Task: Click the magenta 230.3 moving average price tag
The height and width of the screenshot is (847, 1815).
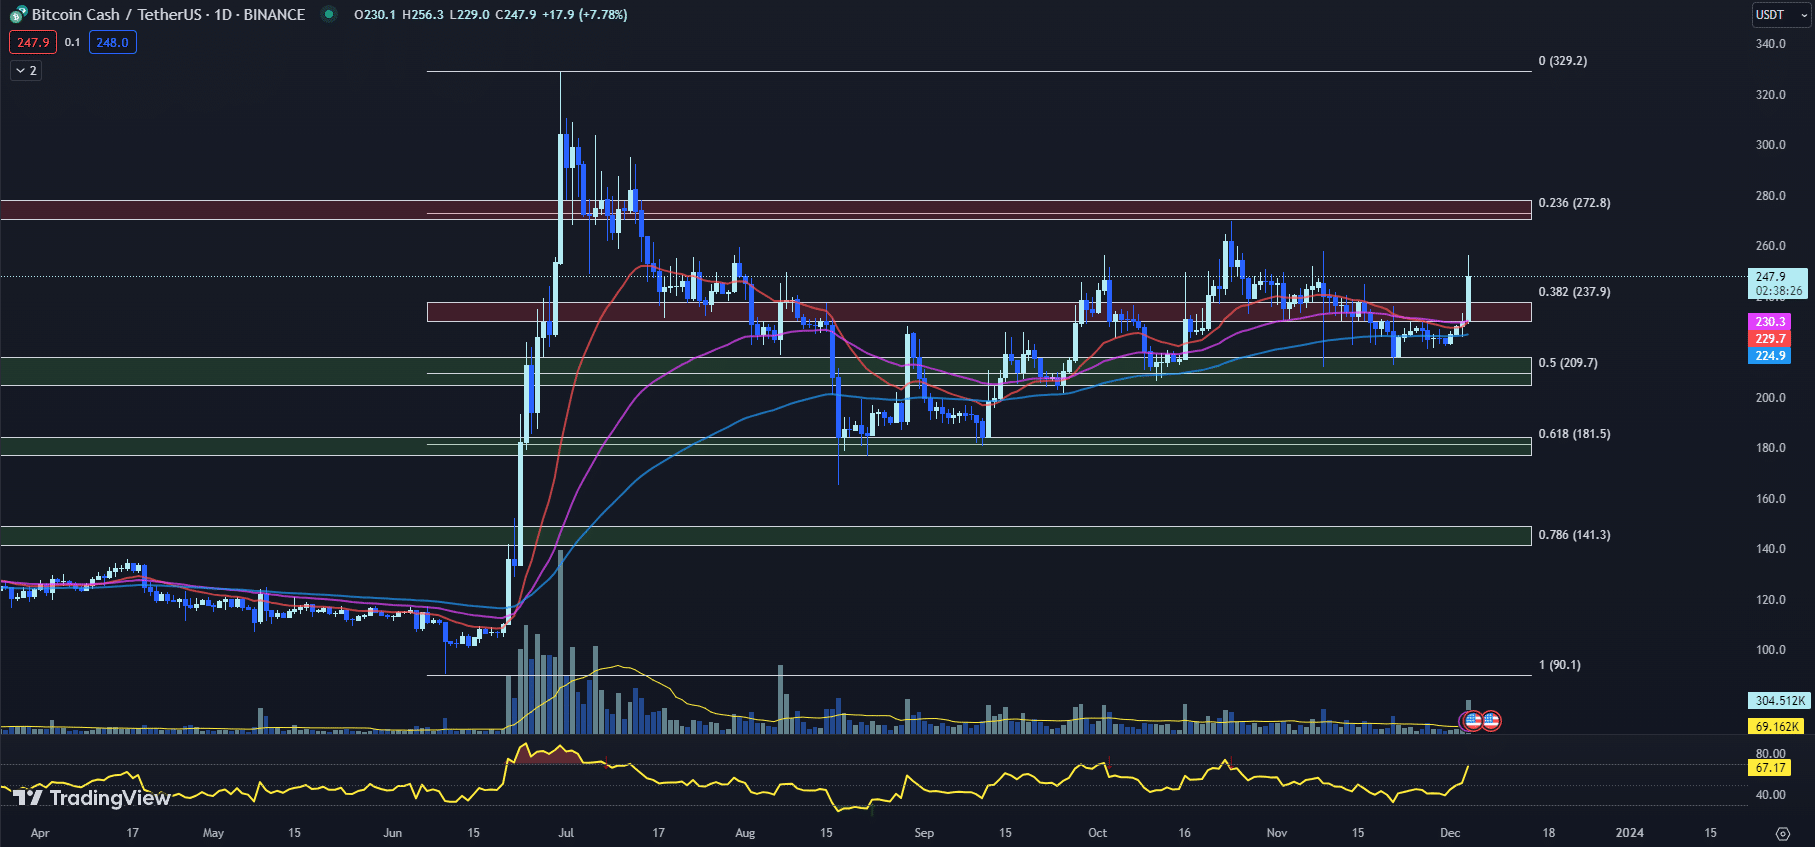Action: point(1769,322)
